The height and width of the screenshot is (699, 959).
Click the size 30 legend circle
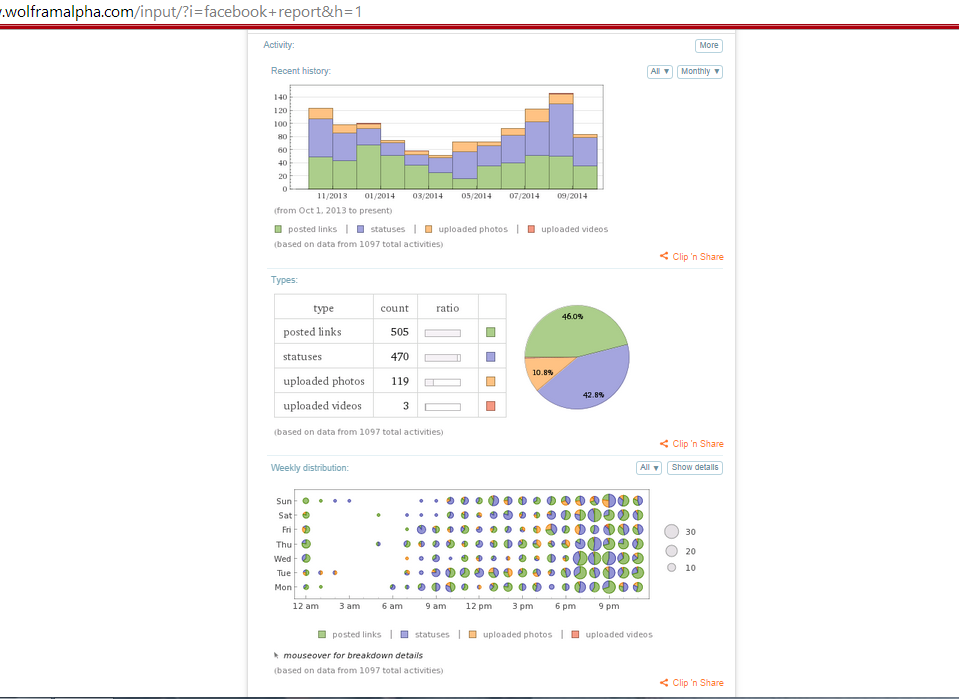[672, 531]
